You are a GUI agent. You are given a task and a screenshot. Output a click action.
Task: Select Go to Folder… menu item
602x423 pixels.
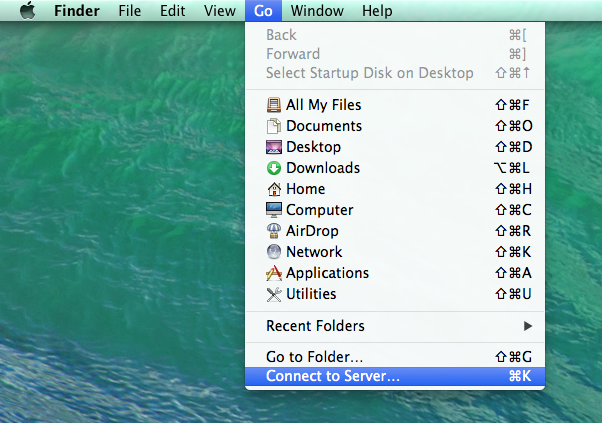pyautogui.click(x=395, y=357)
